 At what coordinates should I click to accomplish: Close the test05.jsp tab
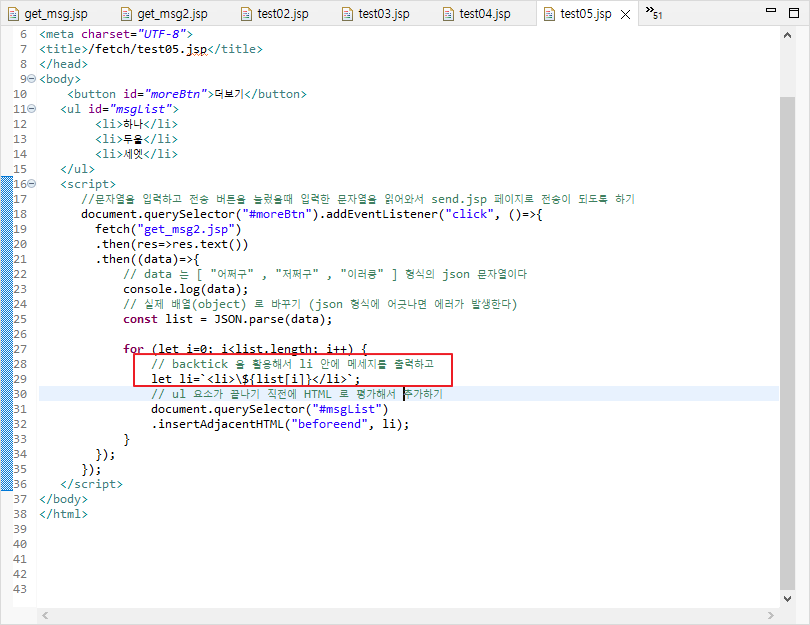[625, 14]
